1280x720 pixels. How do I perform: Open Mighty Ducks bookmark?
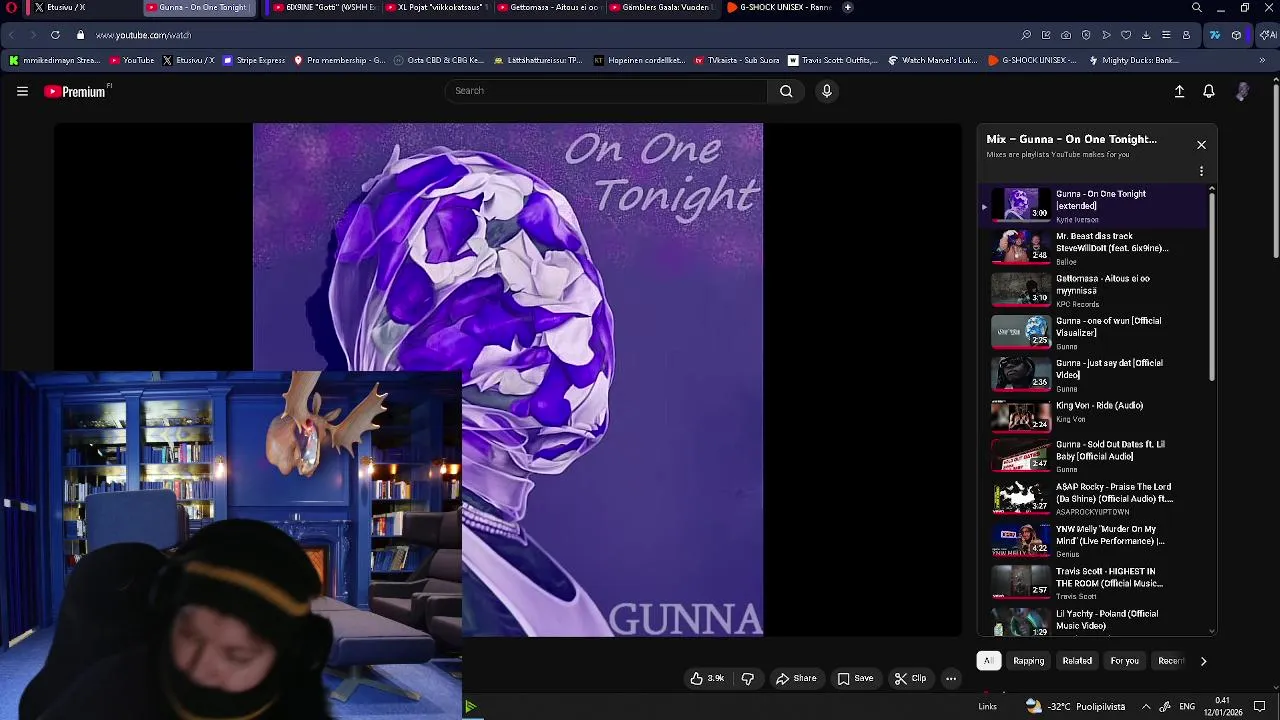(1133, 60)
